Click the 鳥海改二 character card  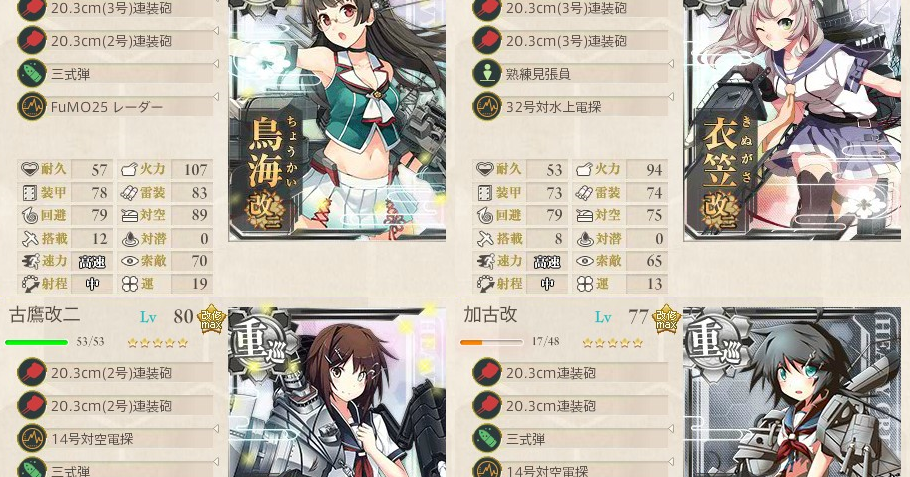(x=337, y=120)
